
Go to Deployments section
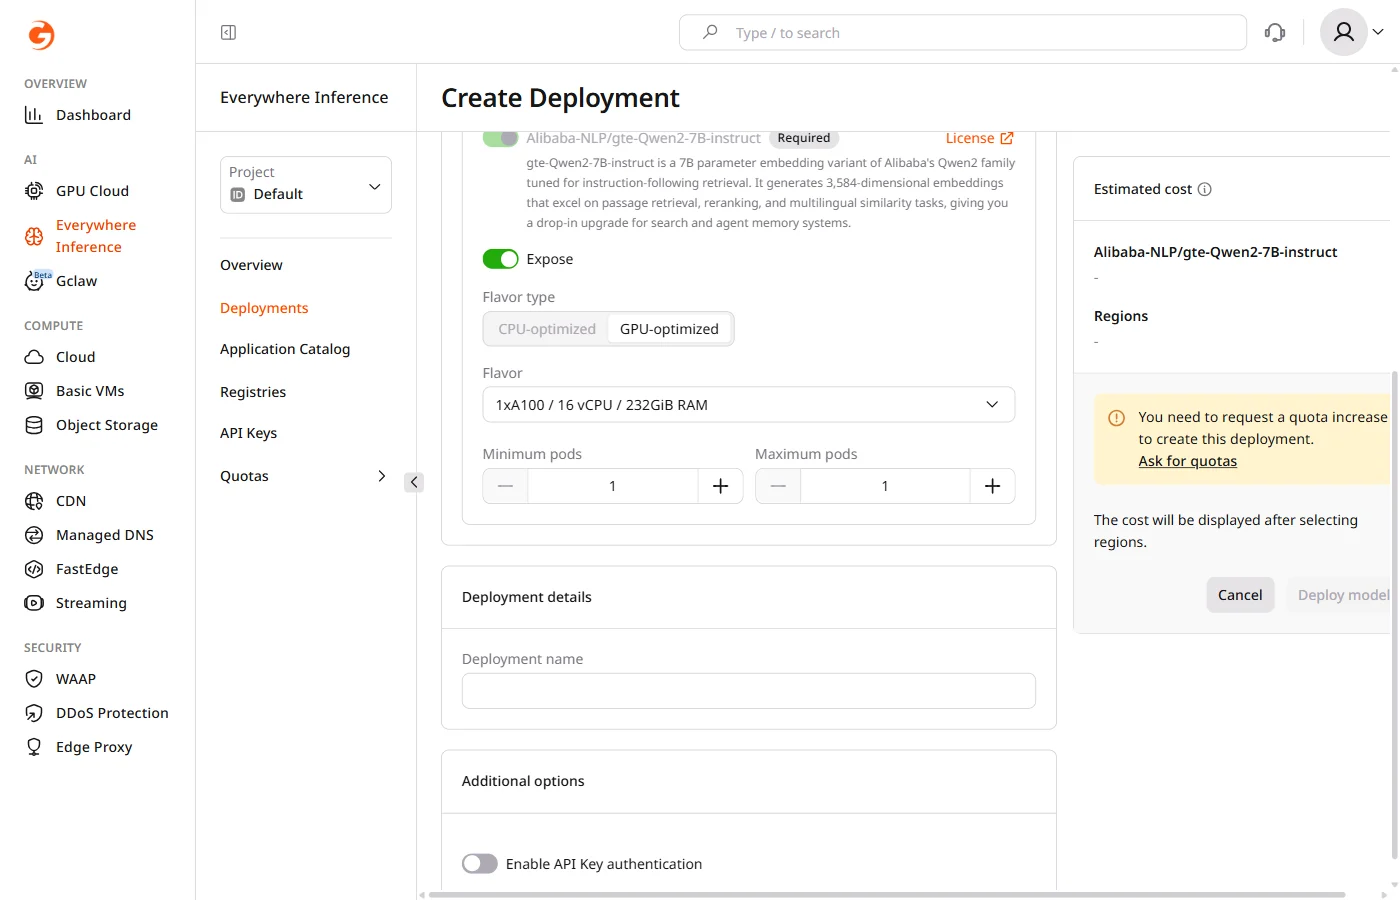(264, 308)
